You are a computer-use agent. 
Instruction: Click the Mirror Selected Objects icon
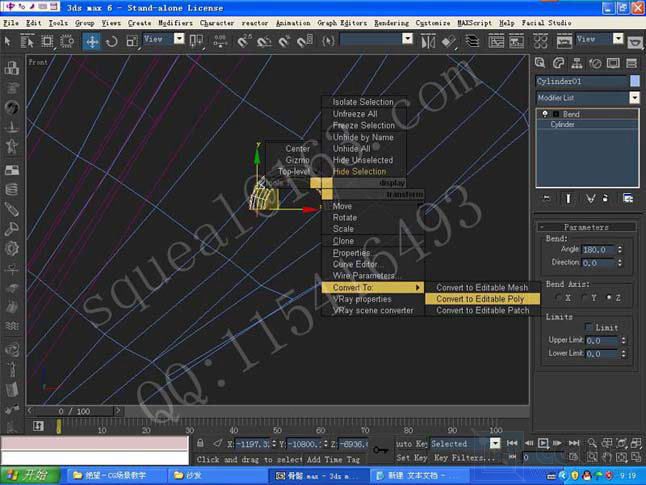click(x=428, y=42)
